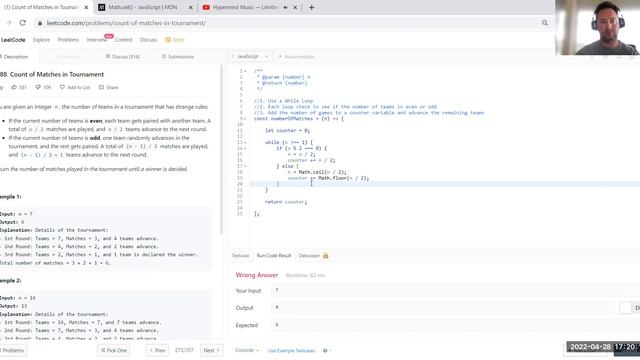
Task: Select the Testcase tab
Action: click(240, 256)
